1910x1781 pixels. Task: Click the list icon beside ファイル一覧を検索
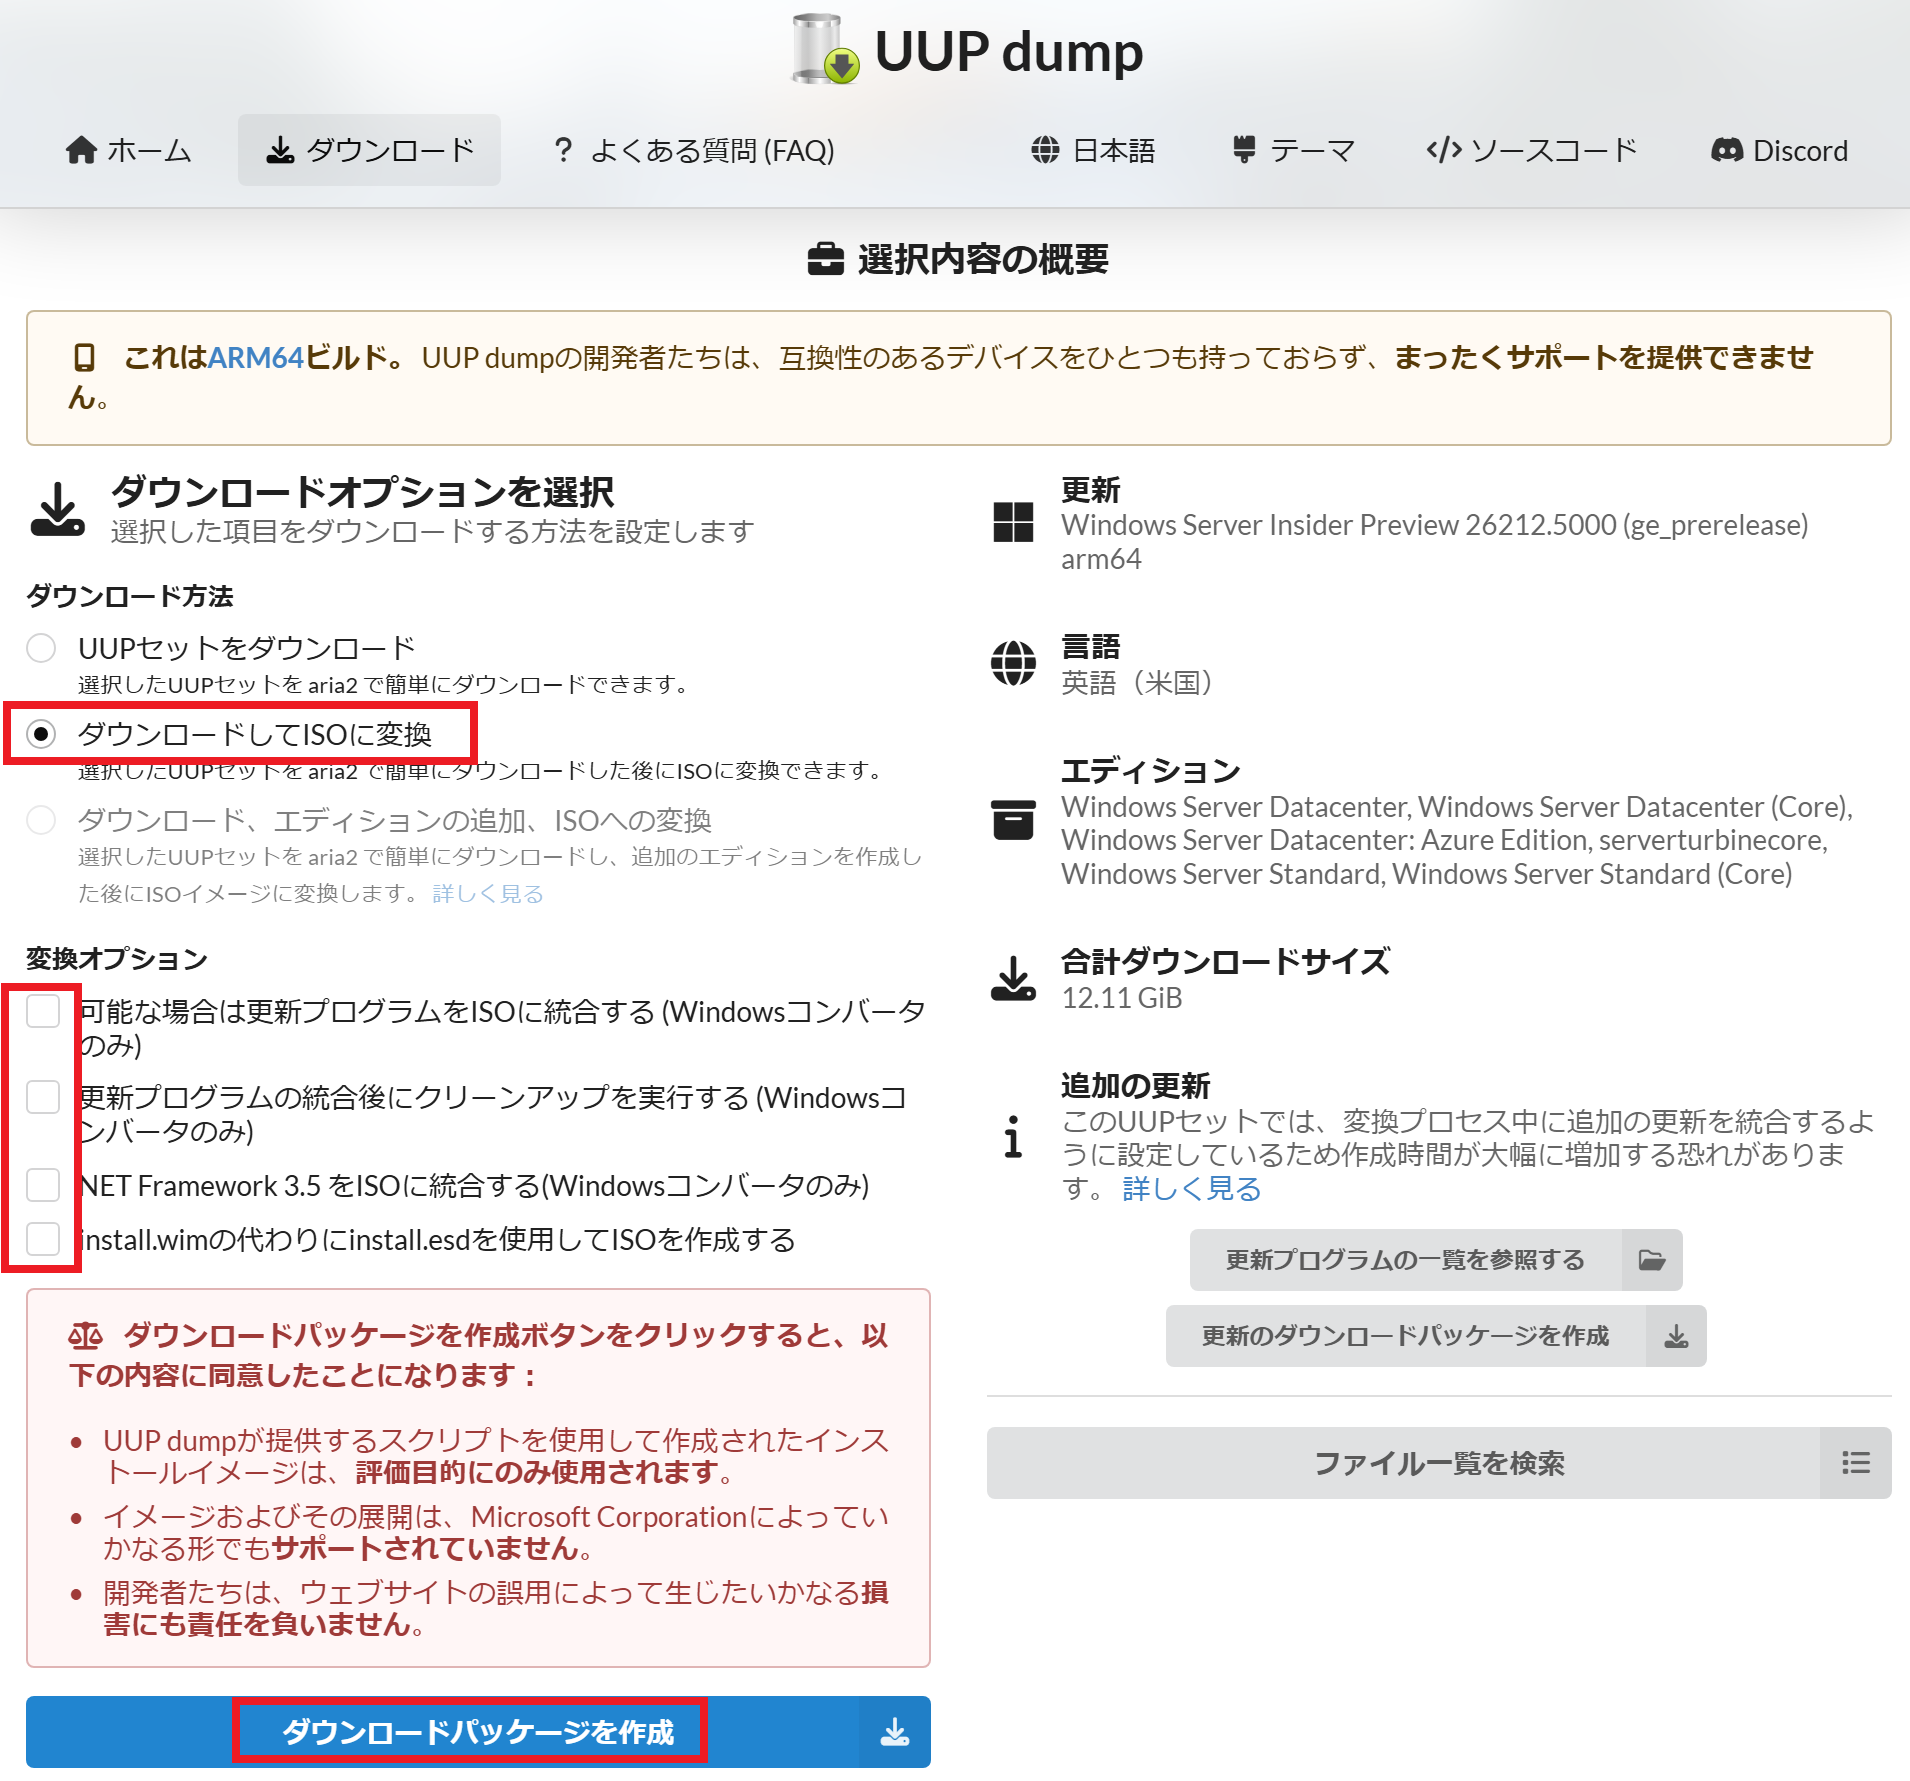pyautogui.click(x=1856, y=1463)
